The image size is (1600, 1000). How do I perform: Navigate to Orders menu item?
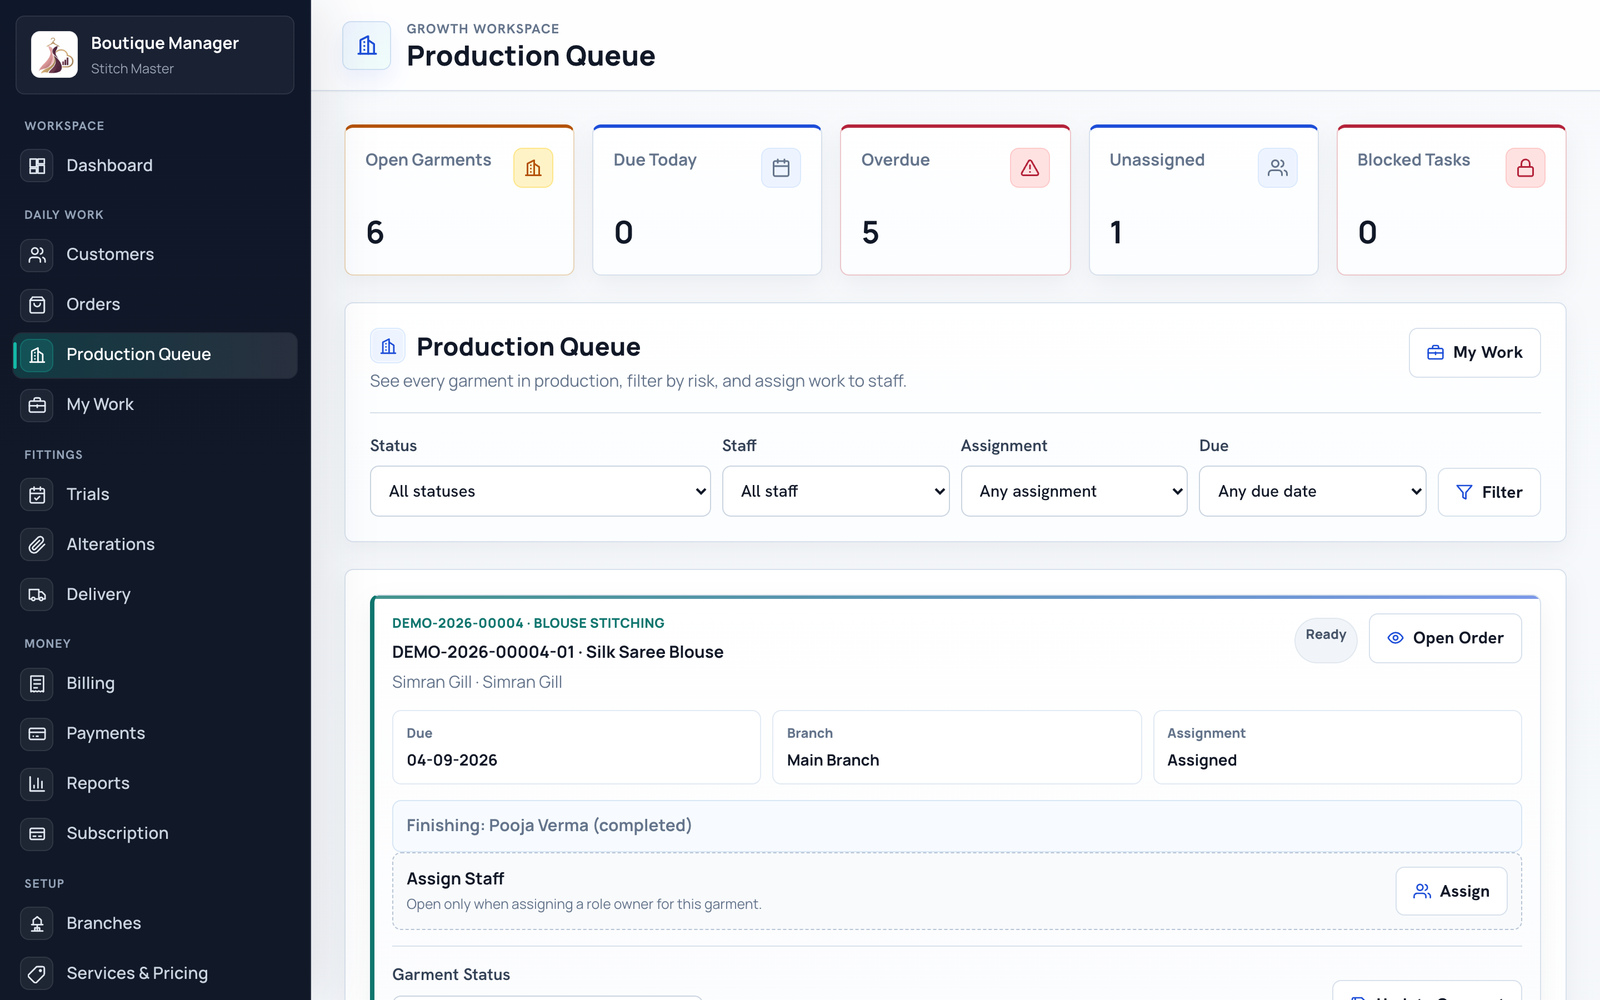(155, 305)
